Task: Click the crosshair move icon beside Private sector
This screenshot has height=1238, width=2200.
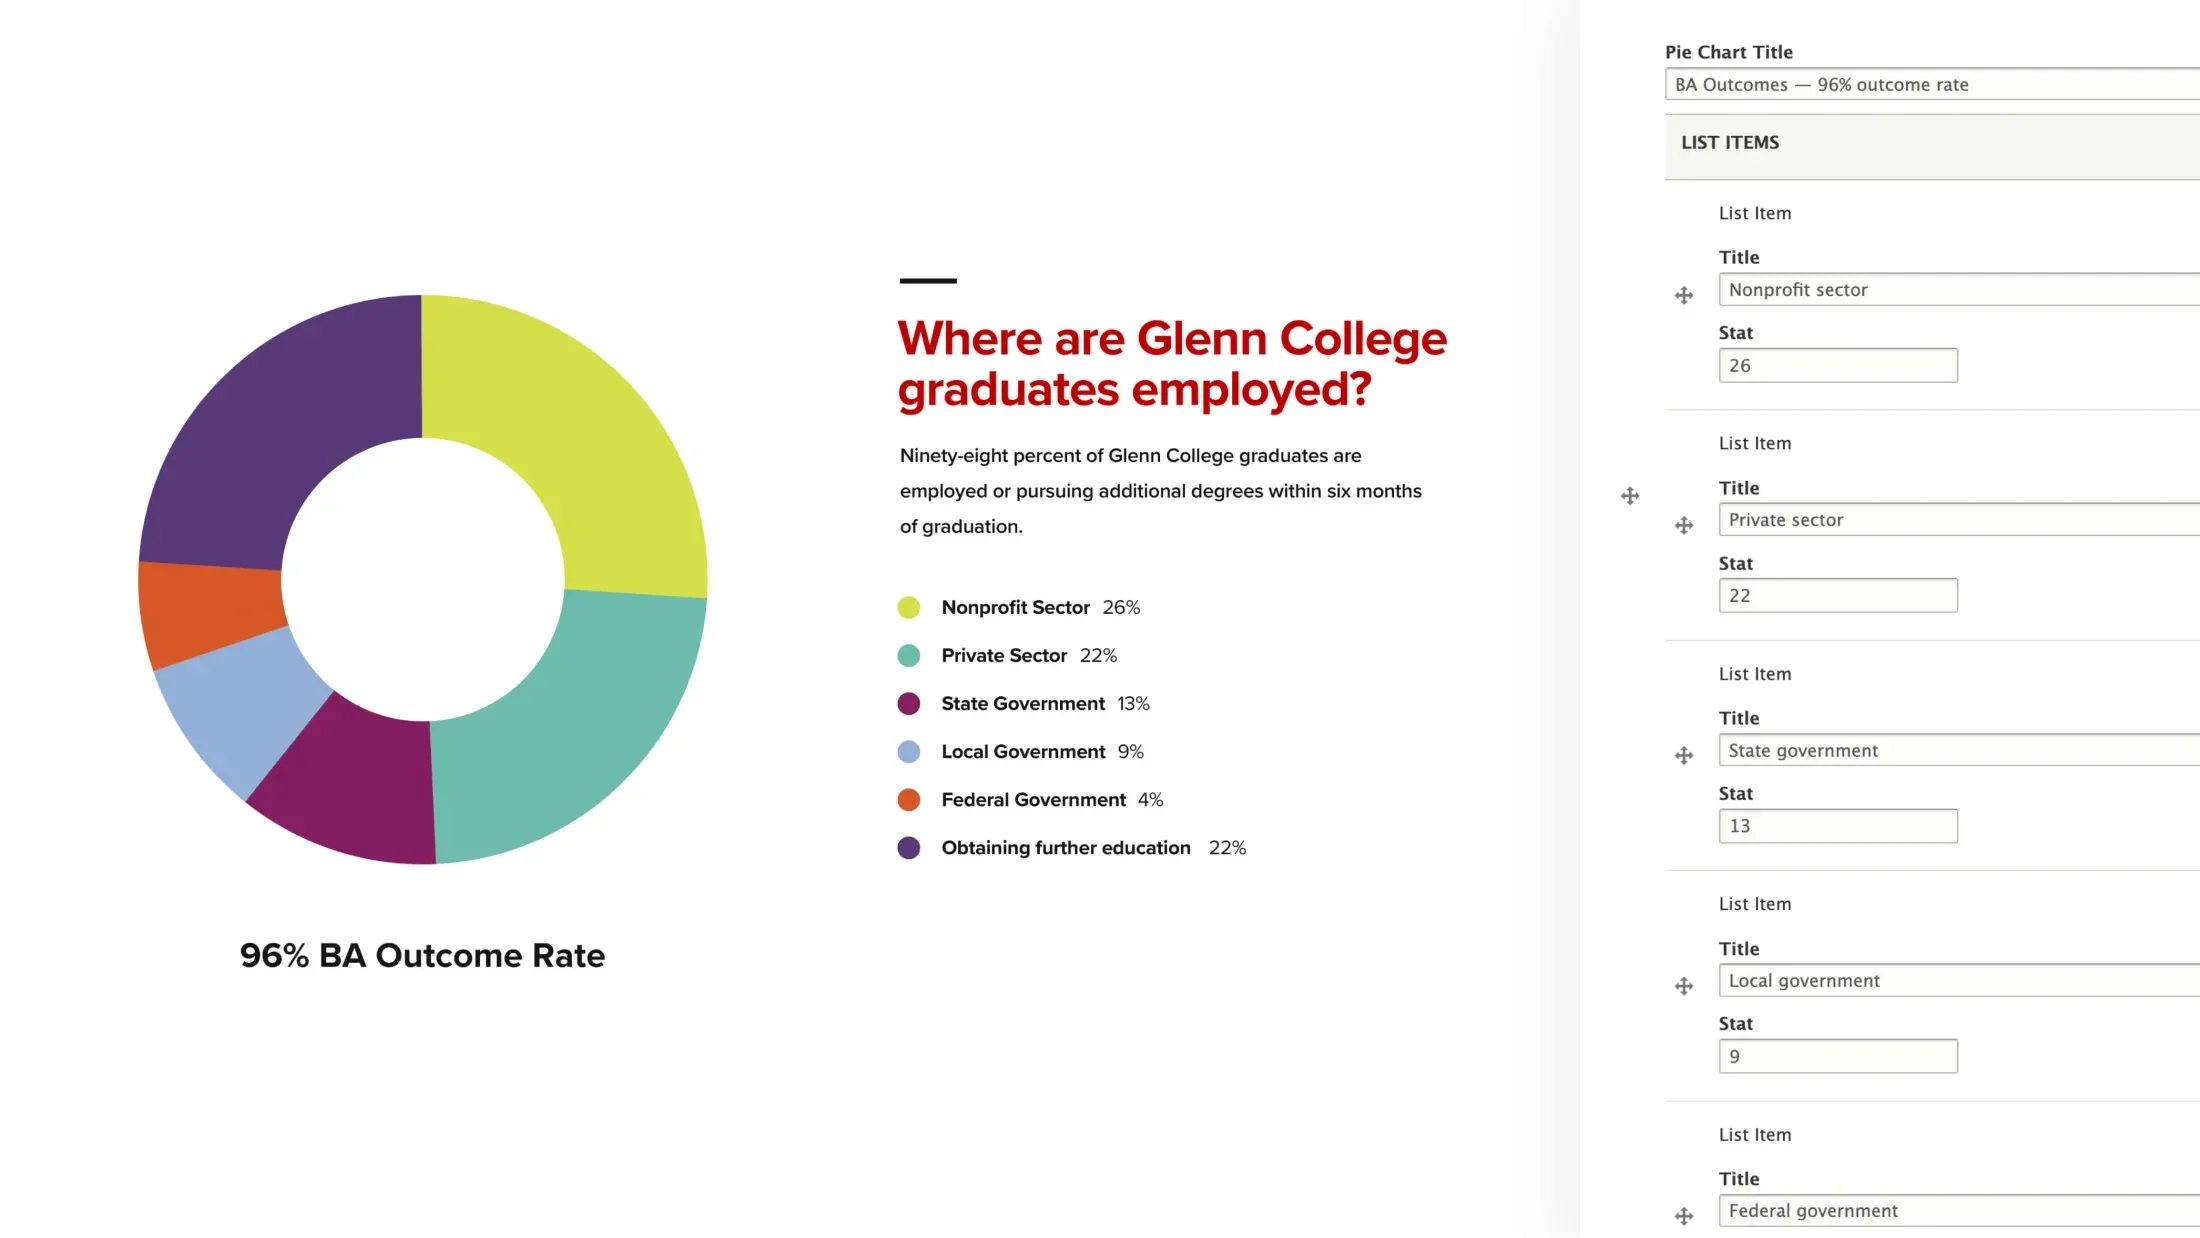Action: pos(1683,525)
